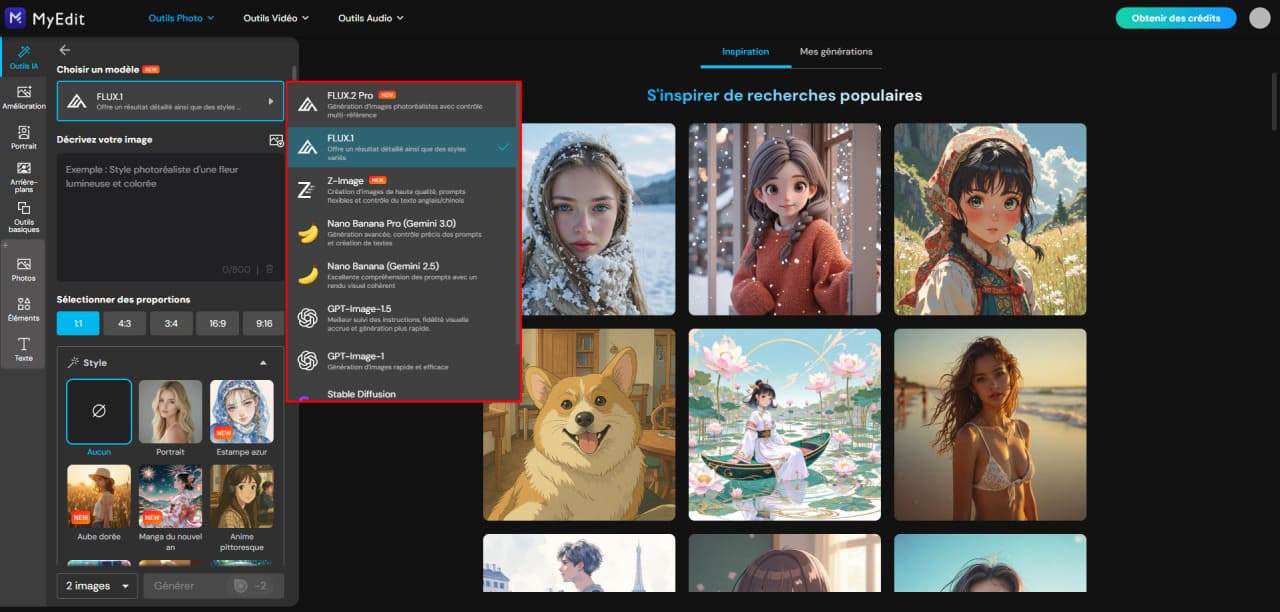Open the Outils basiques sidebar section
The image size is (1280, 612).
22,216
